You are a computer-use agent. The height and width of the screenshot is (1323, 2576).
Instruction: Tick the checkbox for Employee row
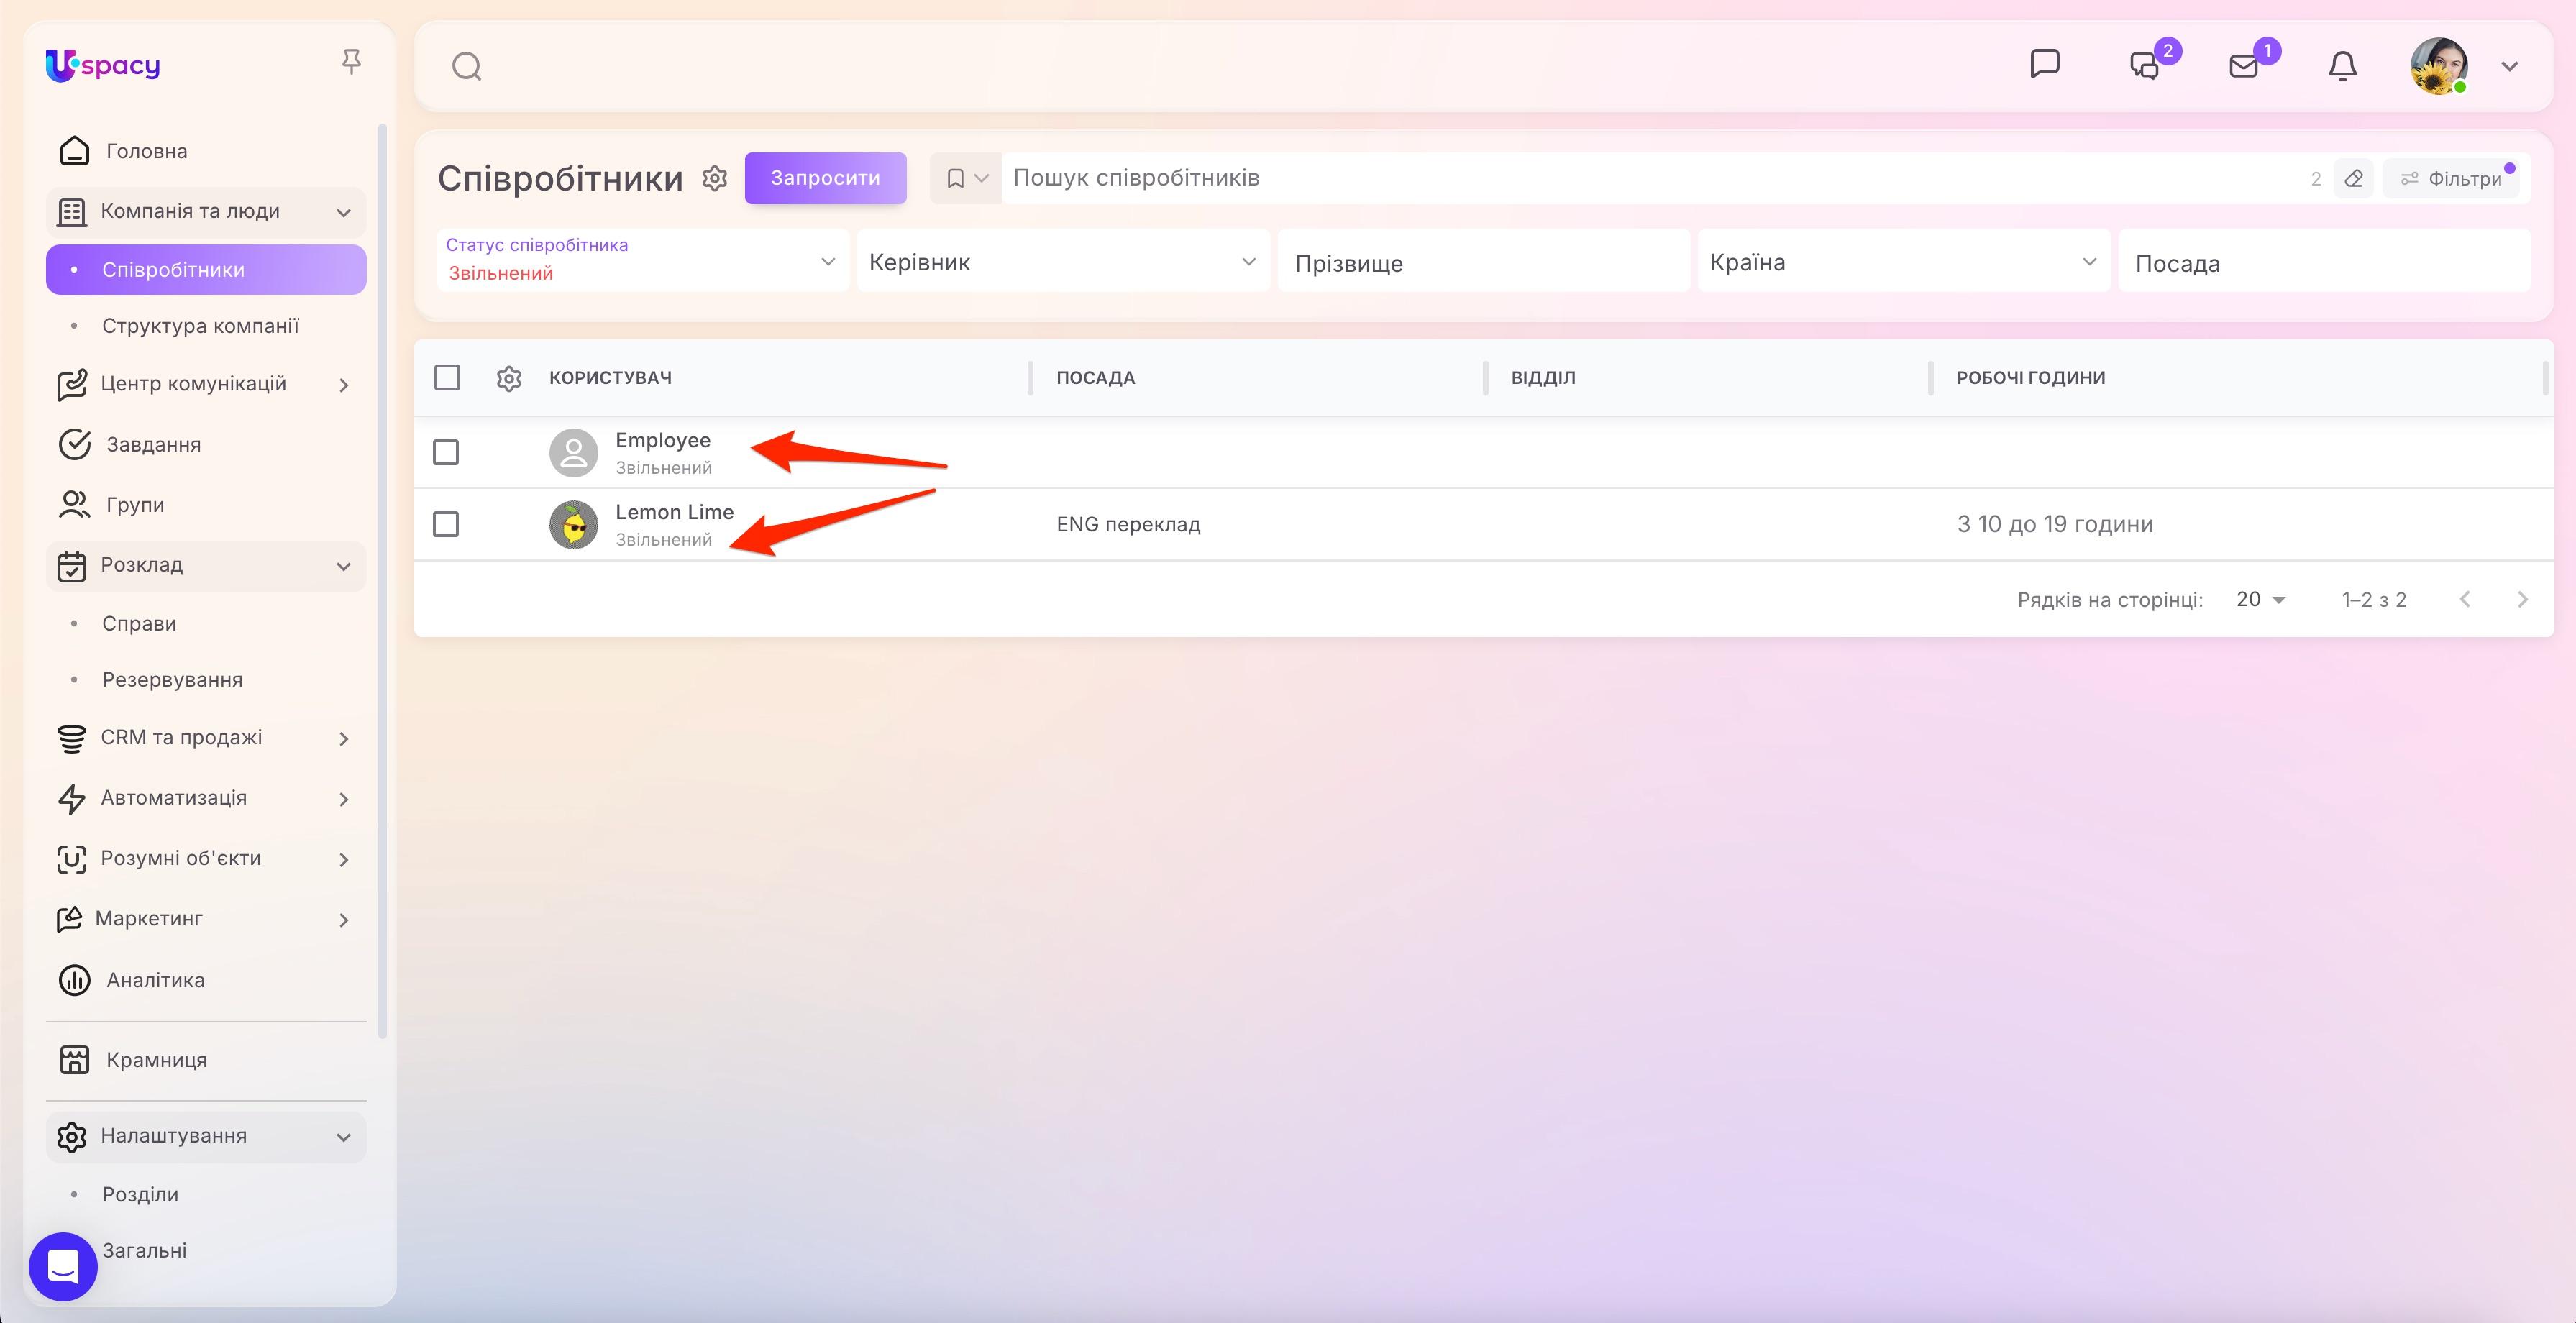(x=446, y=452)
